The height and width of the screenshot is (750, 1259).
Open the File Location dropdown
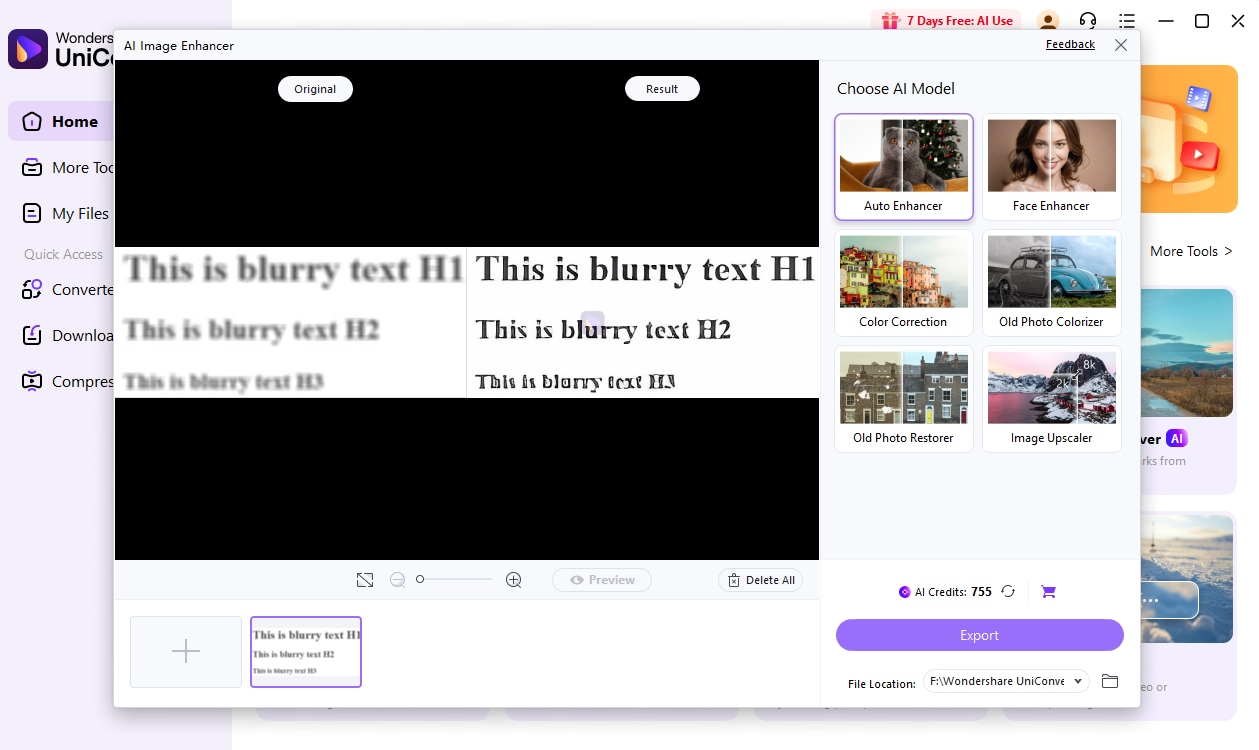pyautogui.click(x=1006, y=681)
